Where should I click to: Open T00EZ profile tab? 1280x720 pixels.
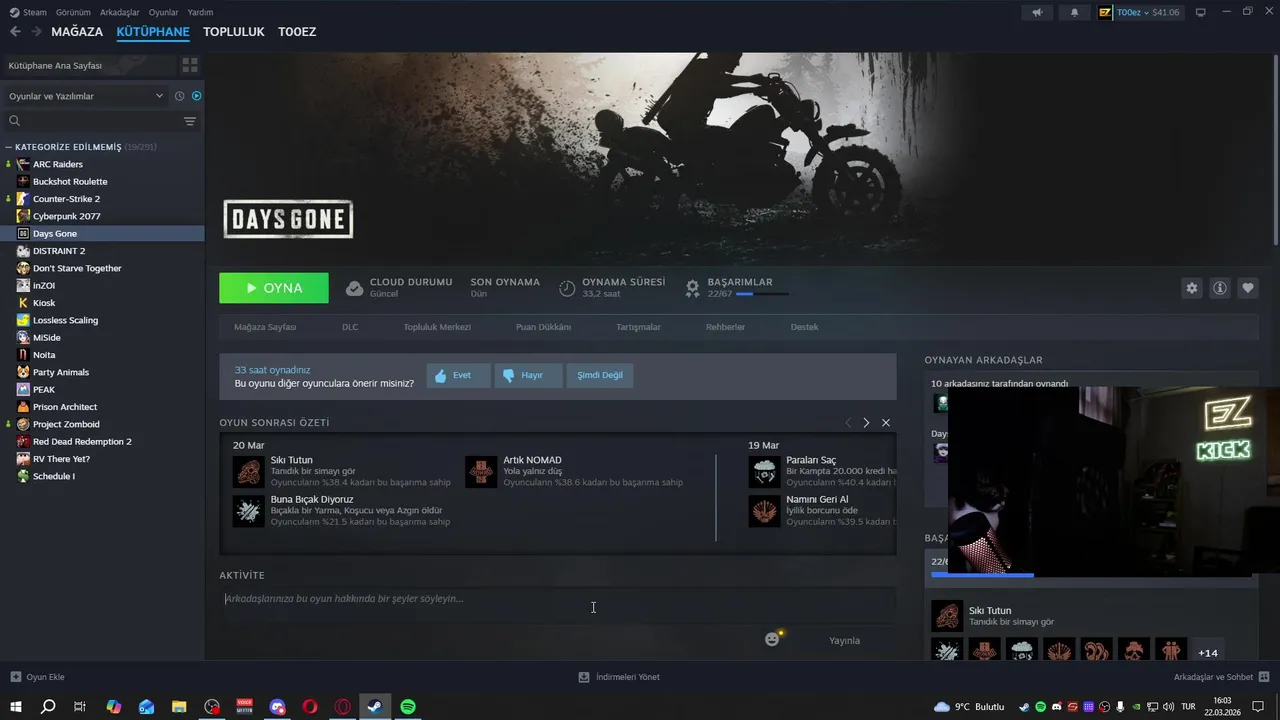[x=297, y=32]
